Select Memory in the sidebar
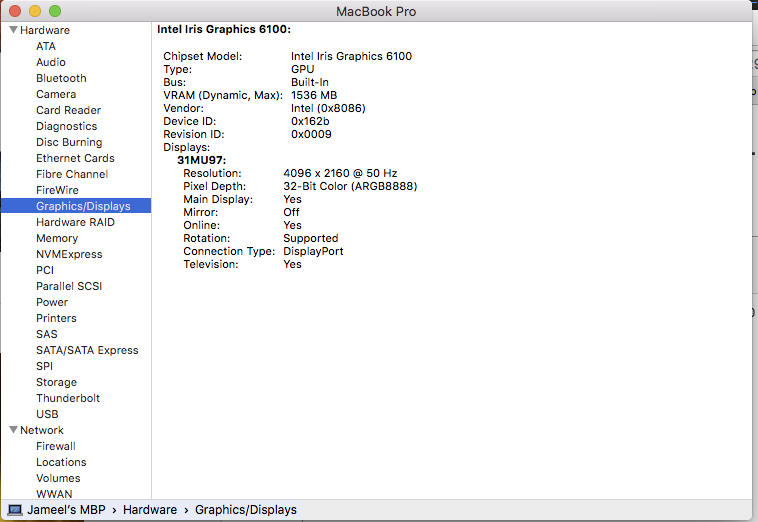The width and height of the screenshot is (758, 522). (57, 238)
